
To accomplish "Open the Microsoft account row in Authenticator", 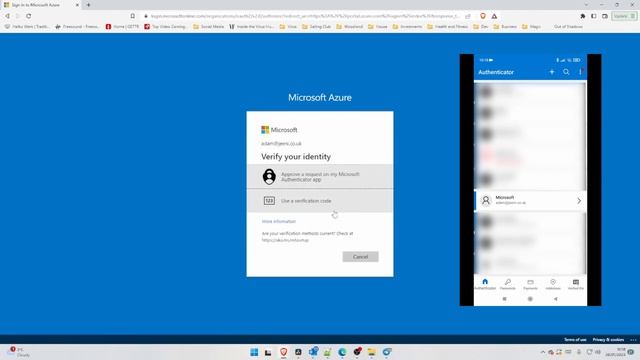I will 530,200.
